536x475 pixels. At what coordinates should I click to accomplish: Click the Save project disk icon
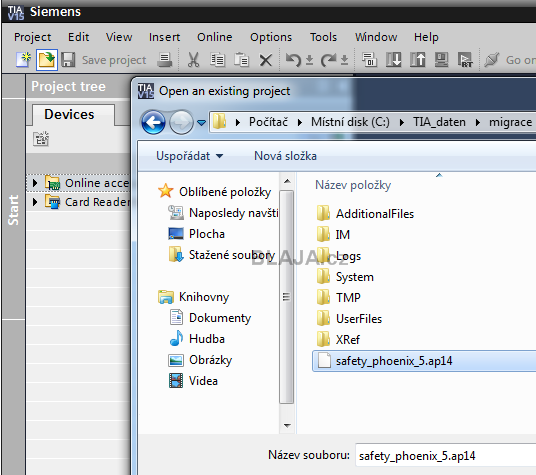click(x=68, y=60)
